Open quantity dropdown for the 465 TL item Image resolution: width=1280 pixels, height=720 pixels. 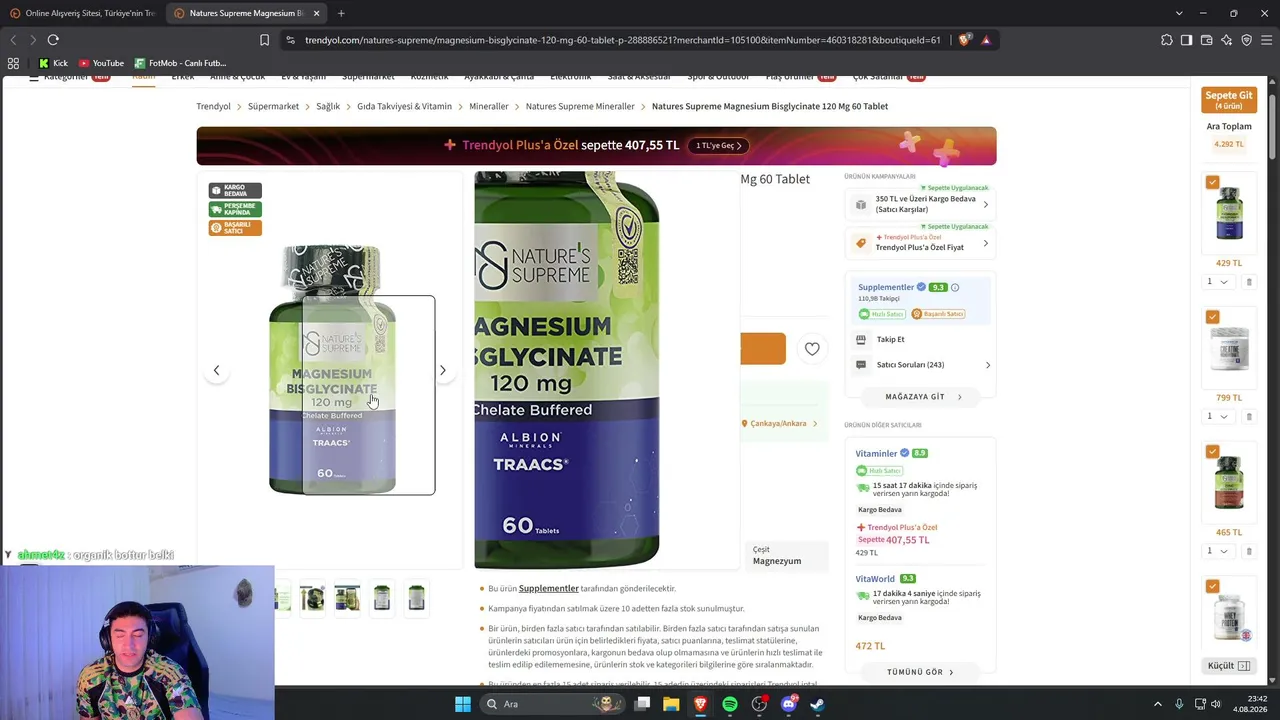[1217, 551]
